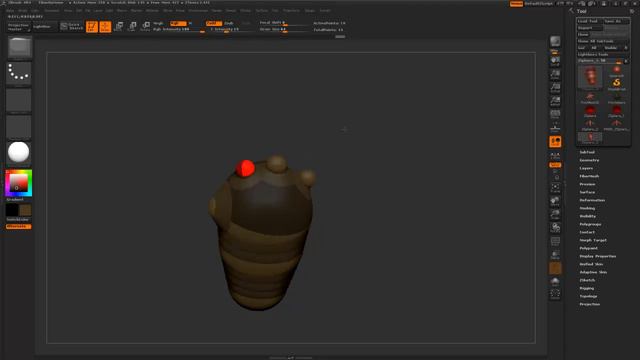This screenshot has width=640, height=360.
Task: Expand the Polygroups sub-palette
Action: 590,224
